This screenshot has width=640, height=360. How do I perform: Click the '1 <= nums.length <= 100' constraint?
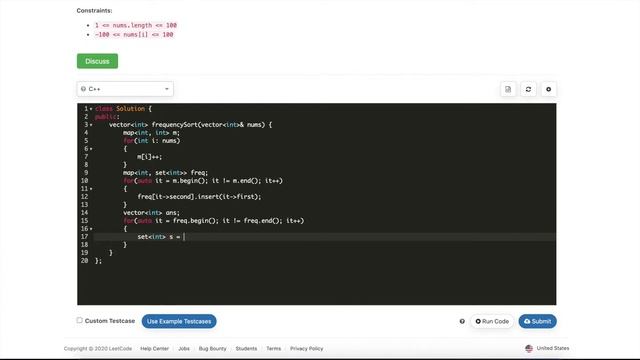tap(136, 25)
